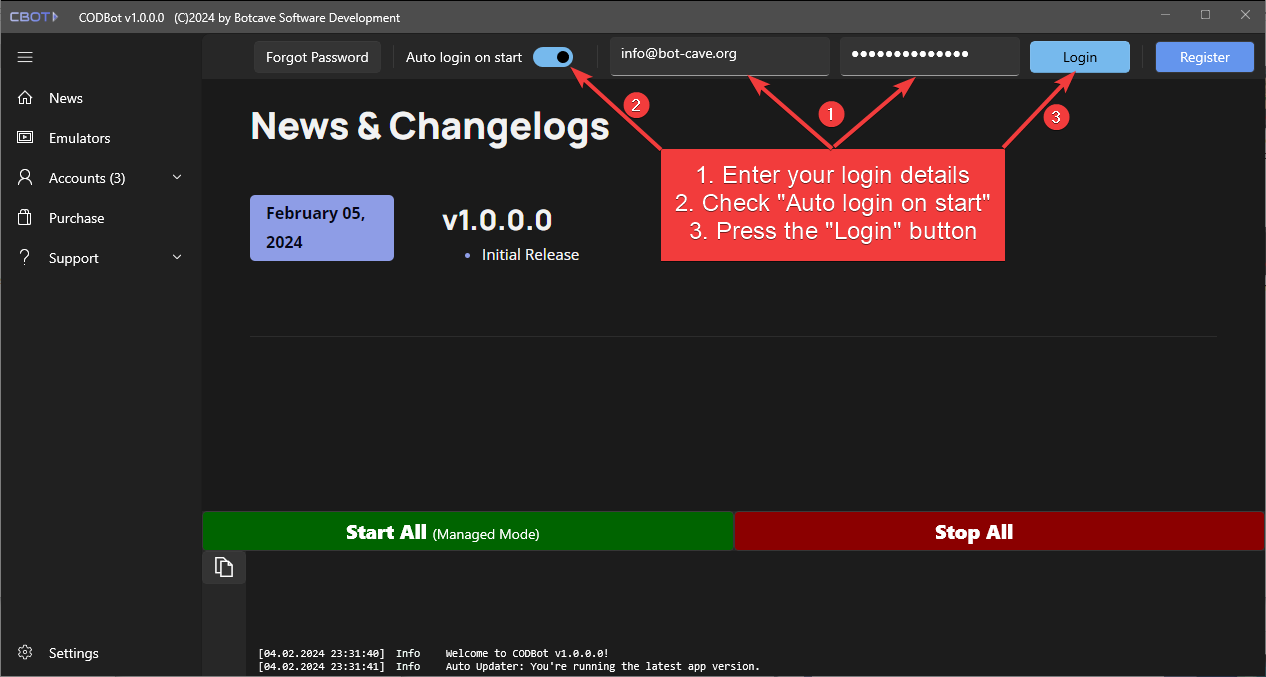Focus the email input field
The width and height of the screenshot is (1266, 677).
pos(719,55)
